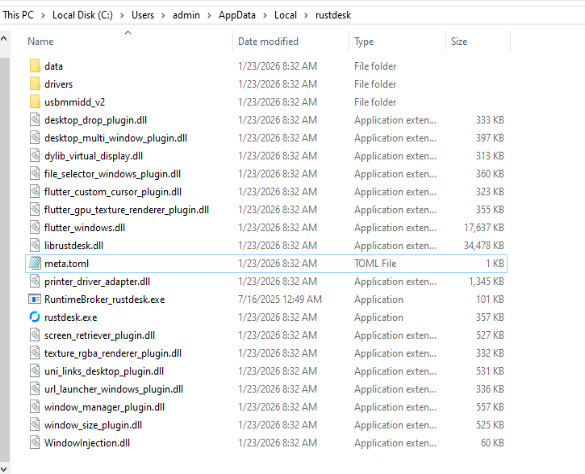
Task: Go to This PC in the breadcrumb
Action: [x=18, y=15]
